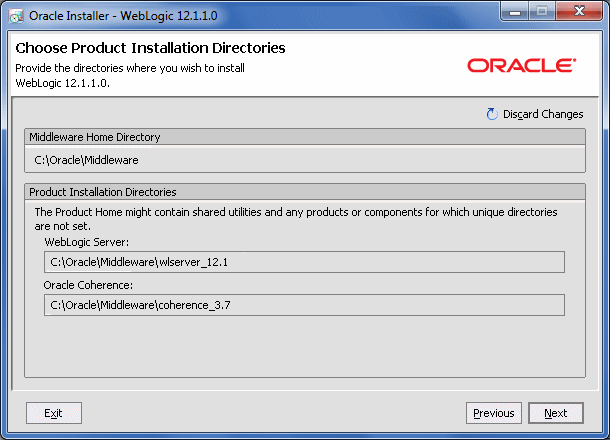Viewport: 610px width, 440px height.
Task: Click the Middleware Home Directory header
Action: 305,137
